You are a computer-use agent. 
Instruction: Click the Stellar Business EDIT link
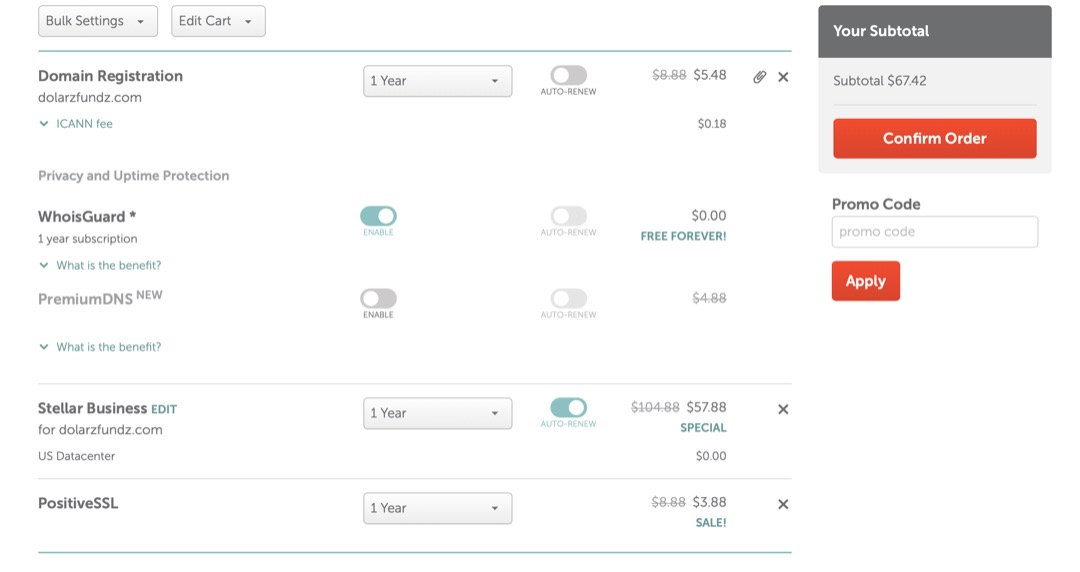(164, 409)
